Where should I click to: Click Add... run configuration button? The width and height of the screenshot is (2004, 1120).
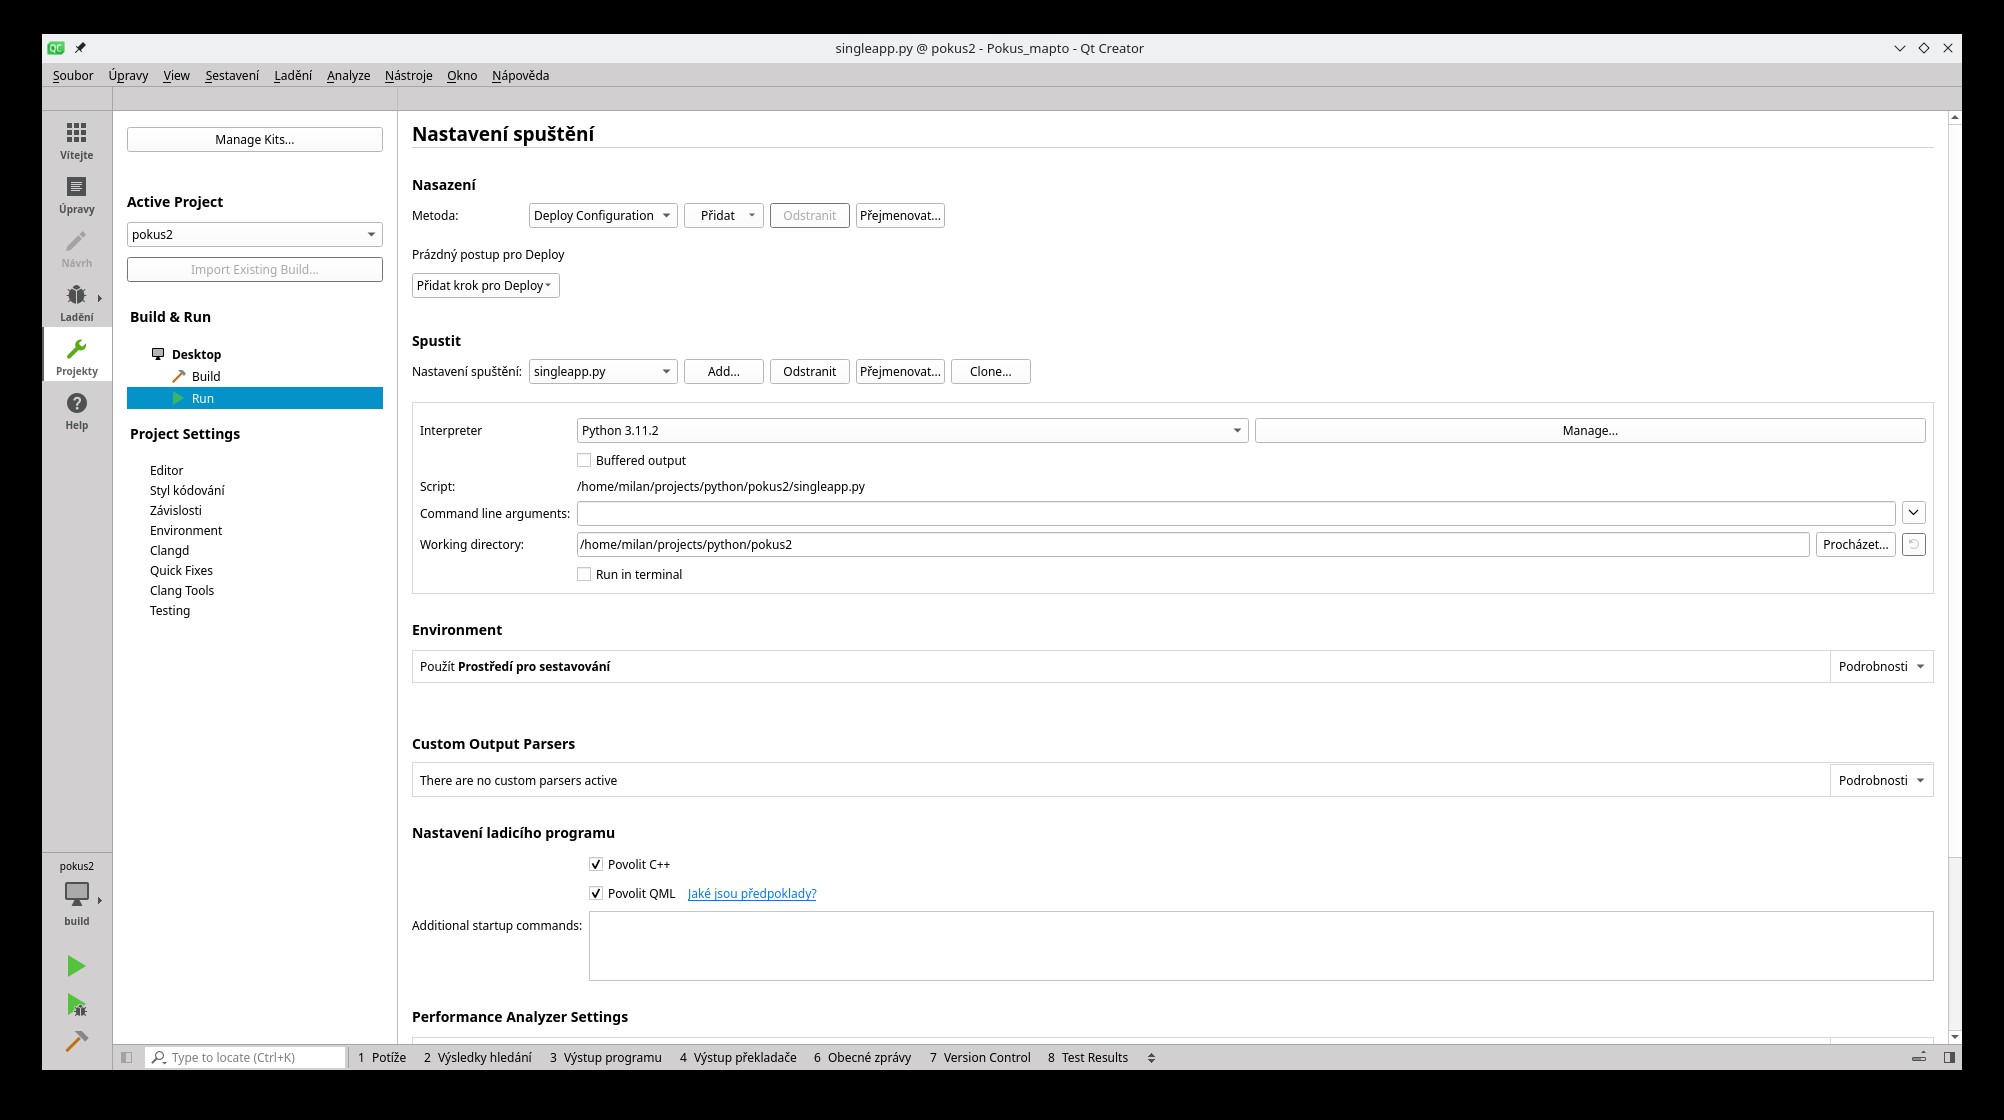tap(724, 371)
